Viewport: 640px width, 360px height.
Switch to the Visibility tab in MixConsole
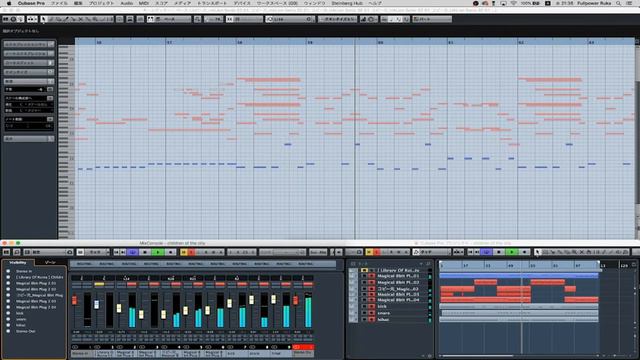18,262
